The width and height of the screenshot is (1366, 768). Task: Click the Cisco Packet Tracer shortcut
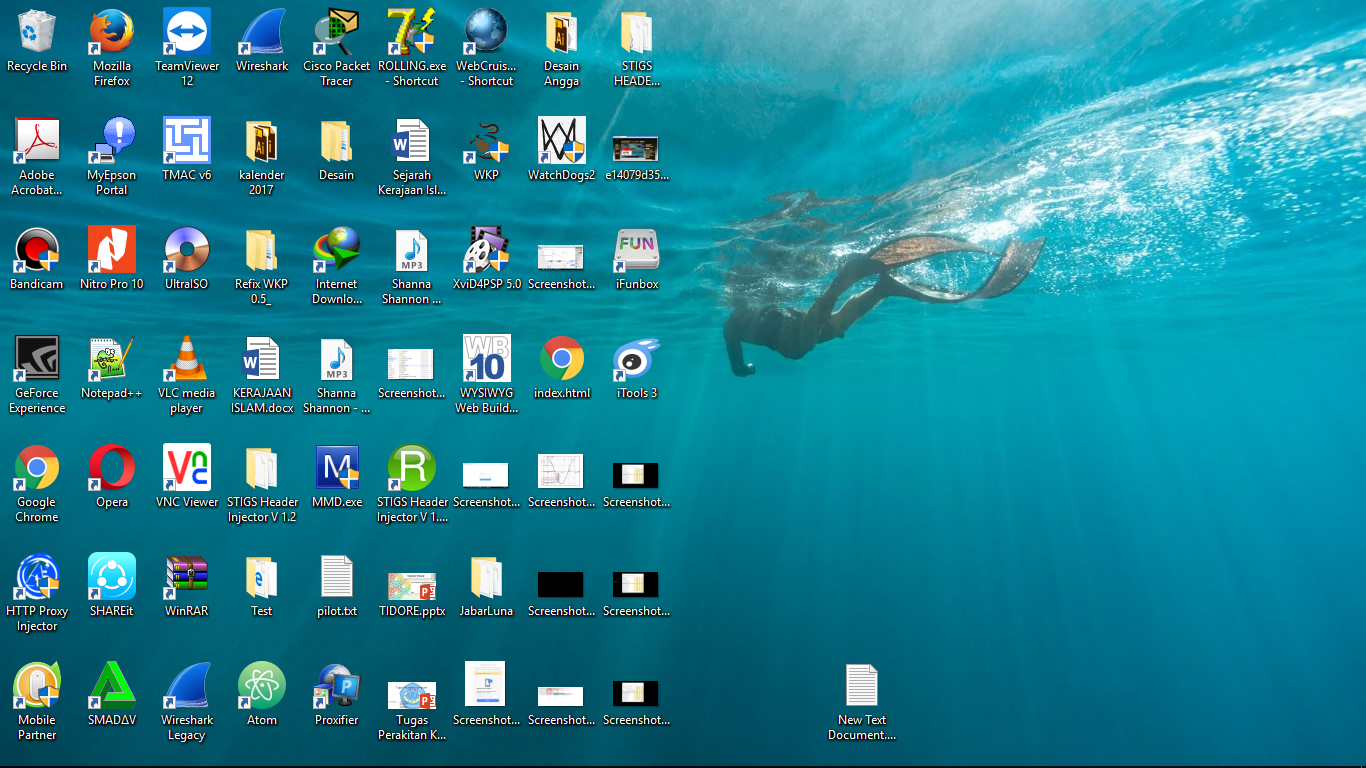point(337,32)
